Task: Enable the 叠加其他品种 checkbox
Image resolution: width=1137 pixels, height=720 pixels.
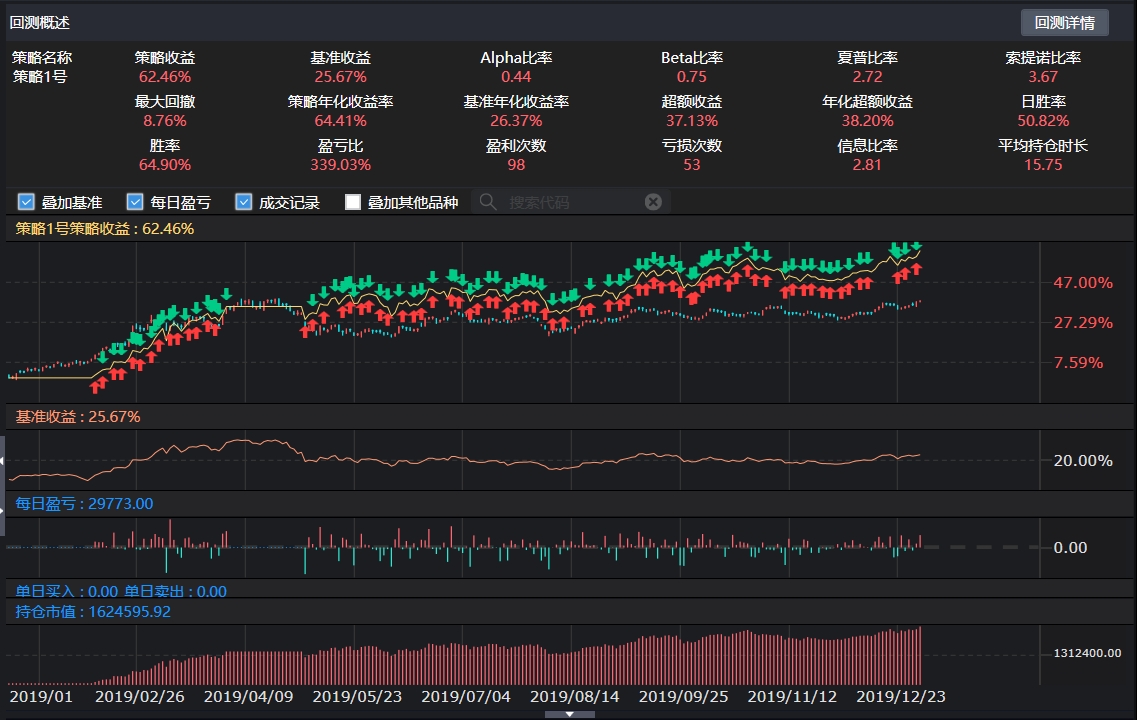Action: 352,201
